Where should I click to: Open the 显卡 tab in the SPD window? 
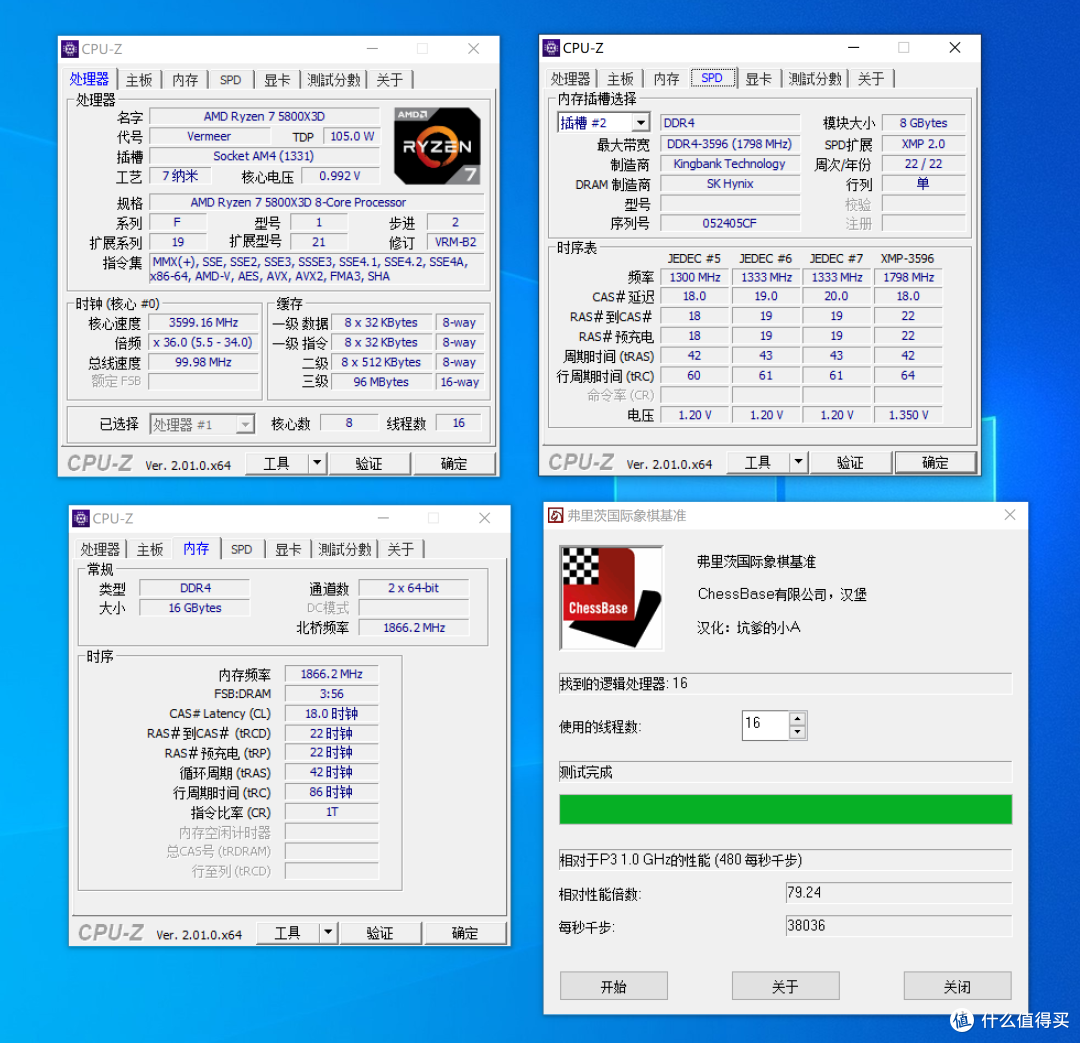(x=758, y=79)
